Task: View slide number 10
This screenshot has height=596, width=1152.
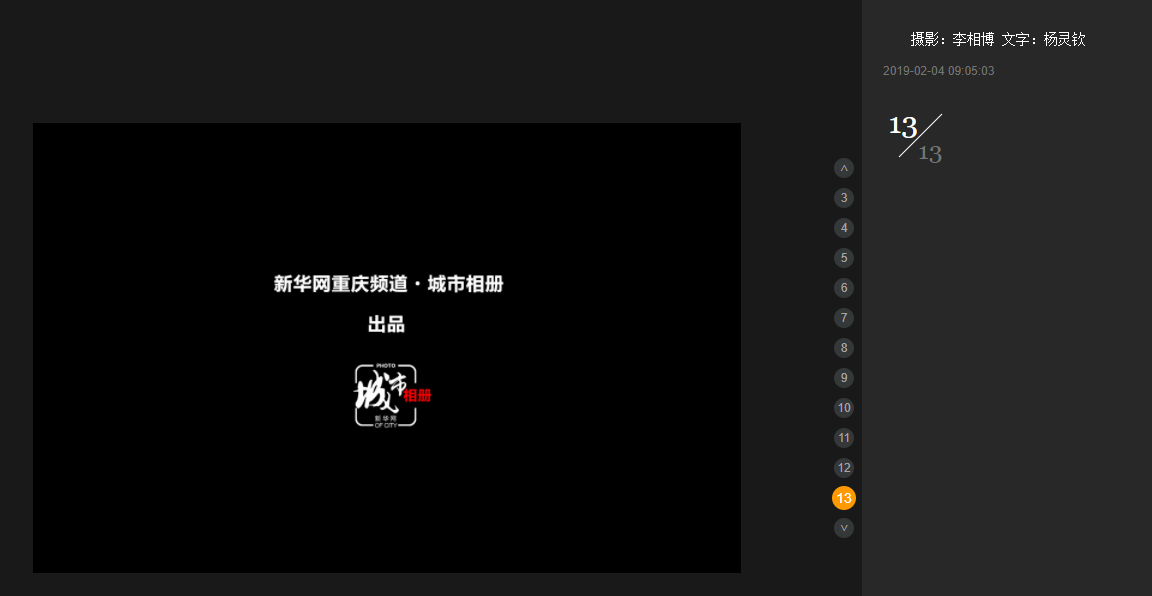Action: pyautogui.click(x=844, y=408)
